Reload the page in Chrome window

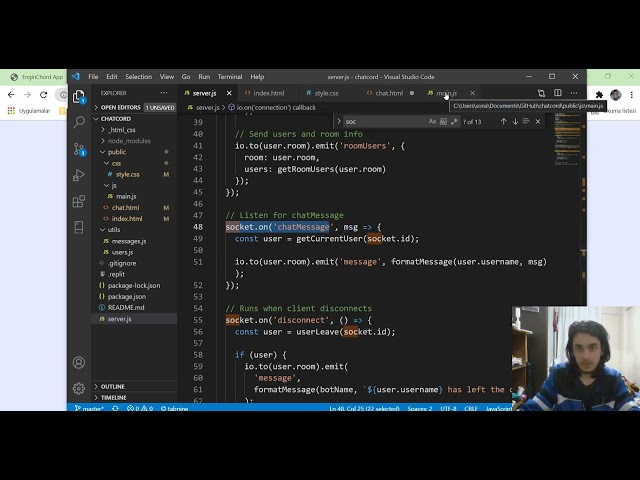[43, 95]
